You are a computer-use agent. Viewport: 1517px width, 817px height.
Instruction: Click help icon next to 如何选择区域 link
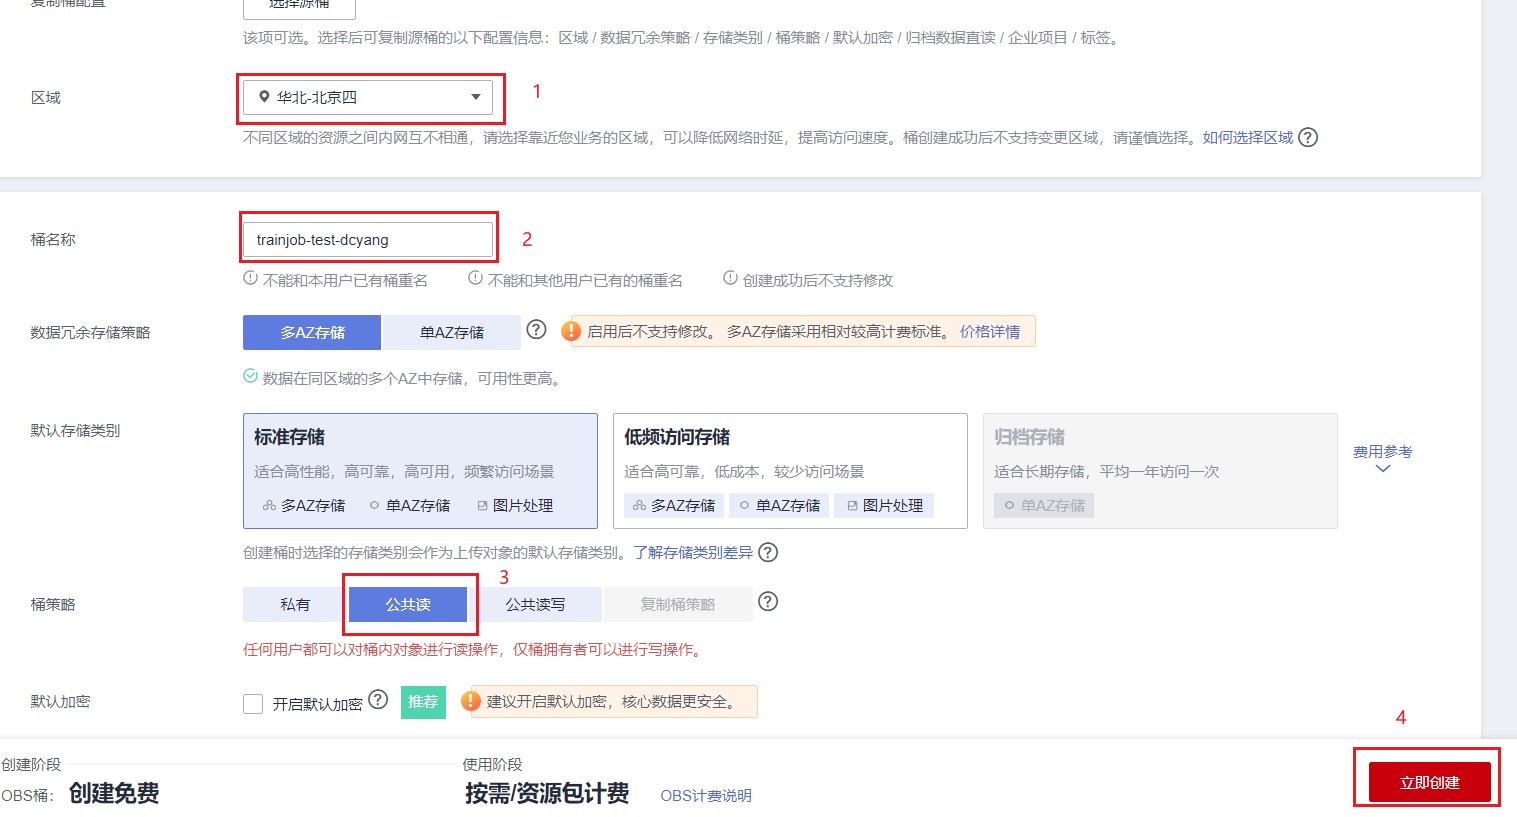[x=1308, y=138]
